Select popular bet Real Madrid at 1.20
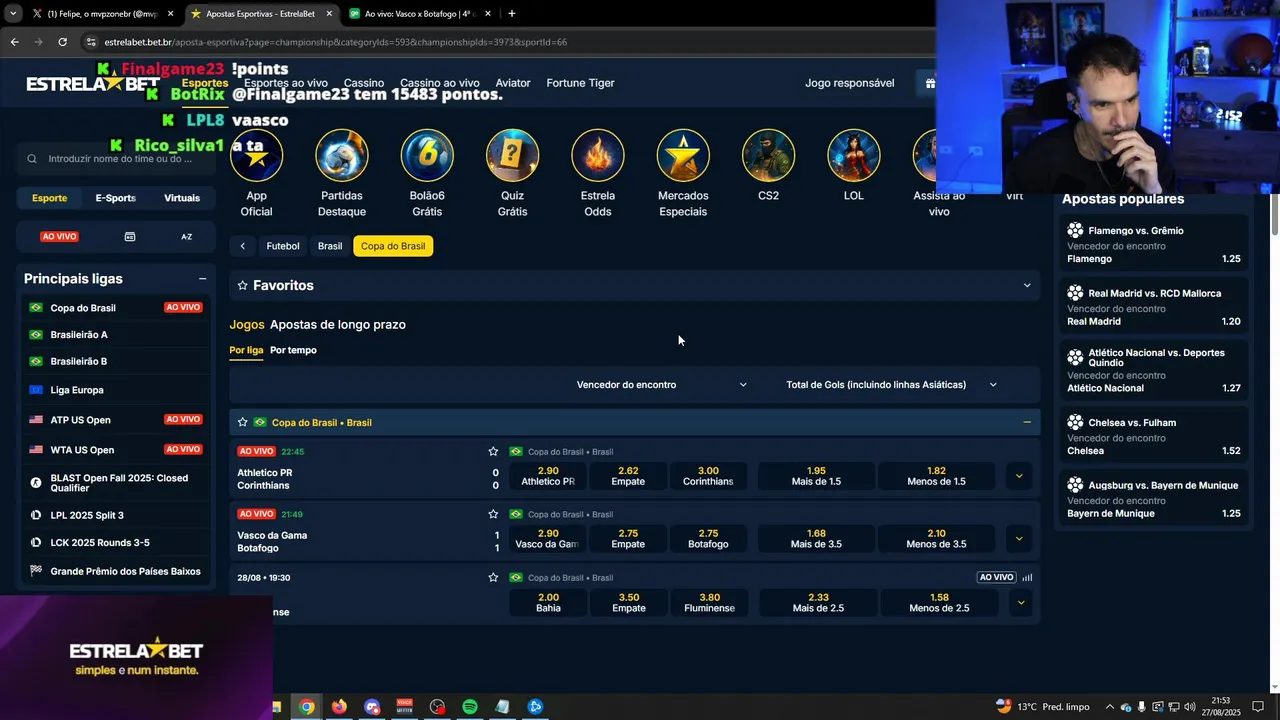 coord(1153,307)
